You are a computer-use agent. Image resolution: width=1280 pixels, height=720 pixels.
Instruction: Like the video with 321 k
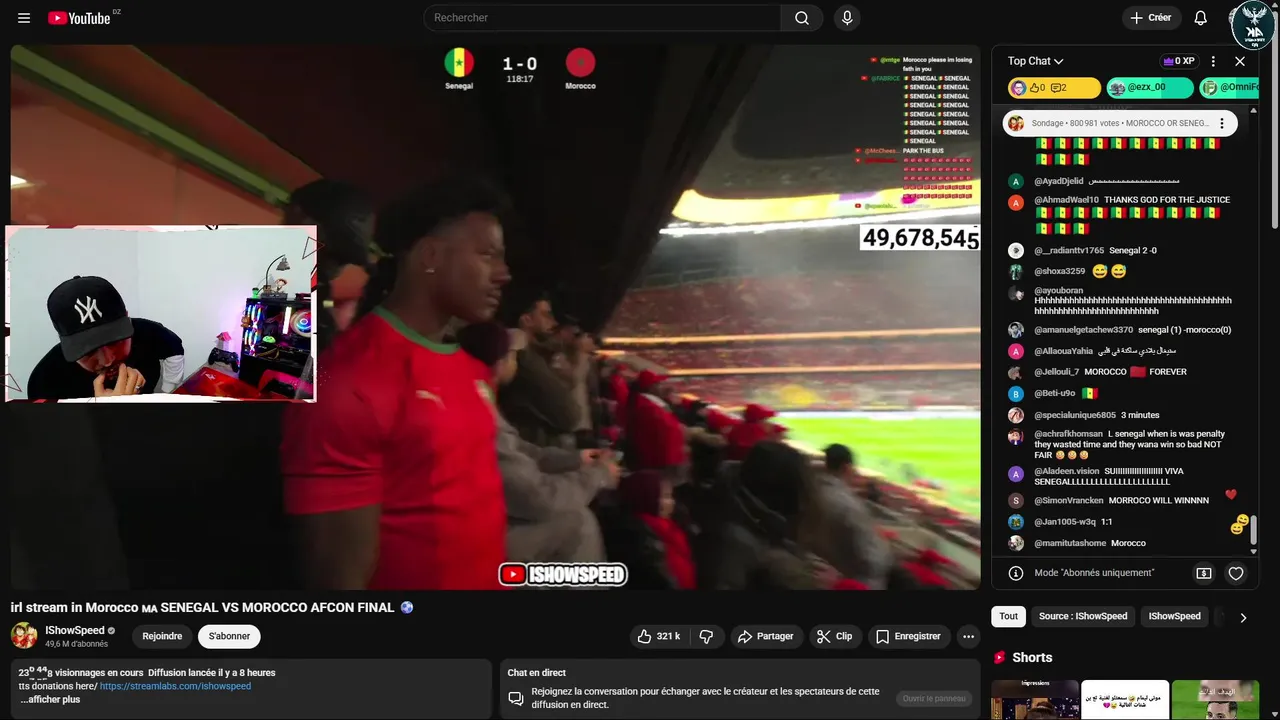659,636
